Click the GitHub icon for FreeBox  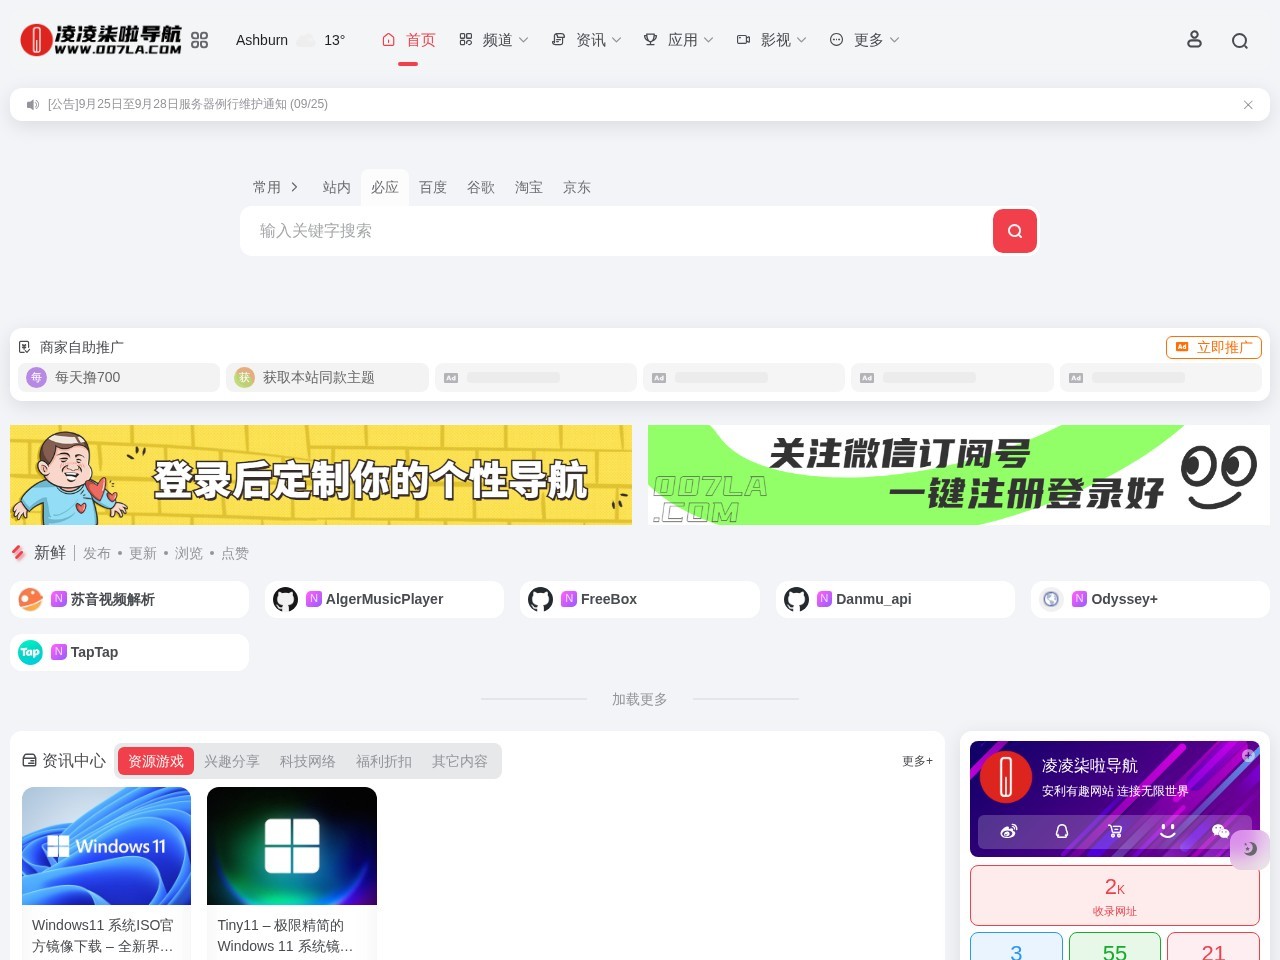tap(541, 599)
